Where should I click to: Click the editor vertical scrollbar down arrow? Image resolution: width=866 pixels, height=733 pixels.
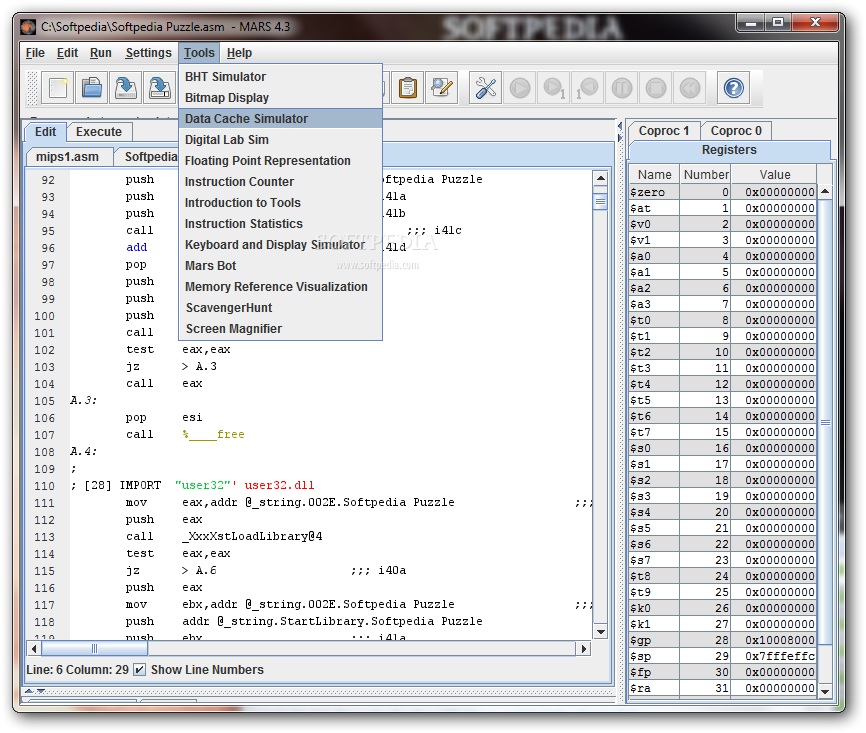click(600, 631)
